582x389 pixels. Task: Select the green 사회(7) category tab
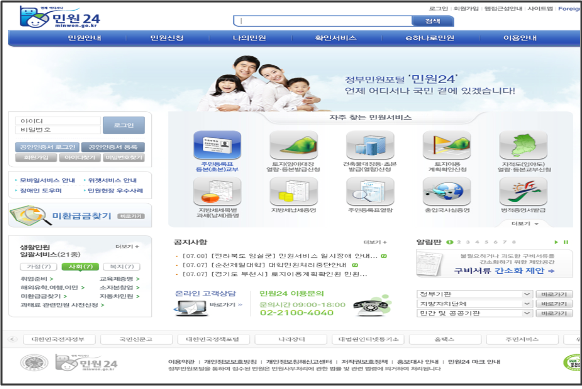(x=81, y=267)
